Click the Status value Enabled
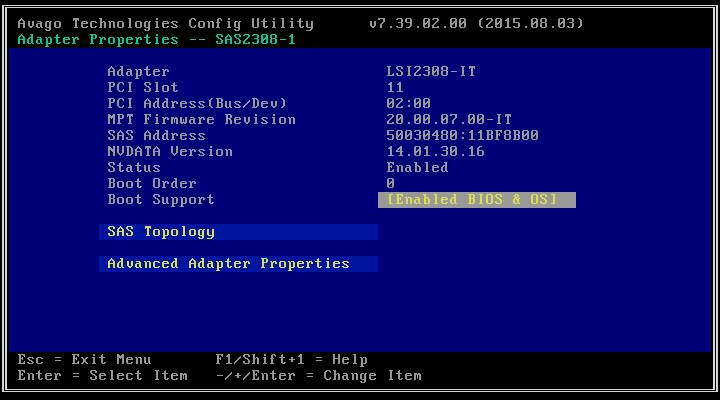Viewport: 720px width, 400px height. [x=417, y=168]
